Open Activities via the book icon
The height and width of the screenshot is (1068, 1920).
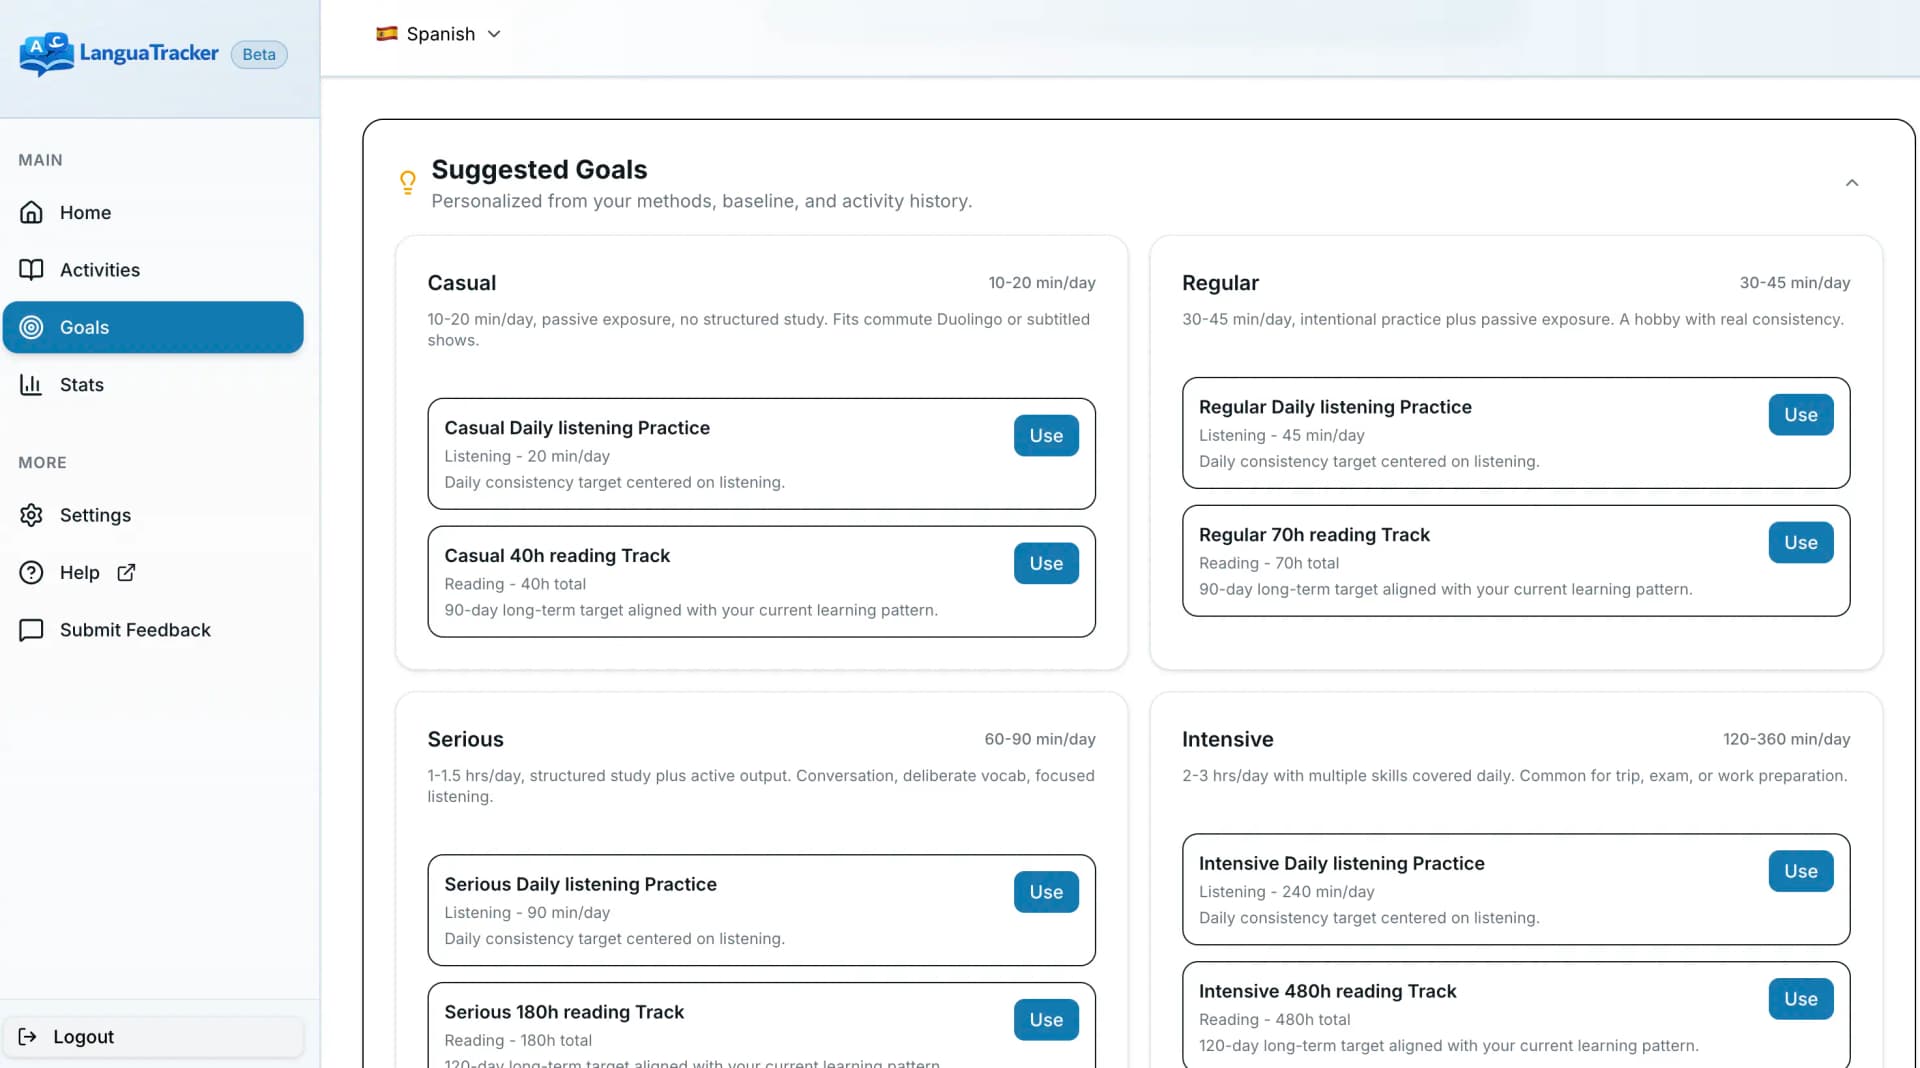coord(32,270)
